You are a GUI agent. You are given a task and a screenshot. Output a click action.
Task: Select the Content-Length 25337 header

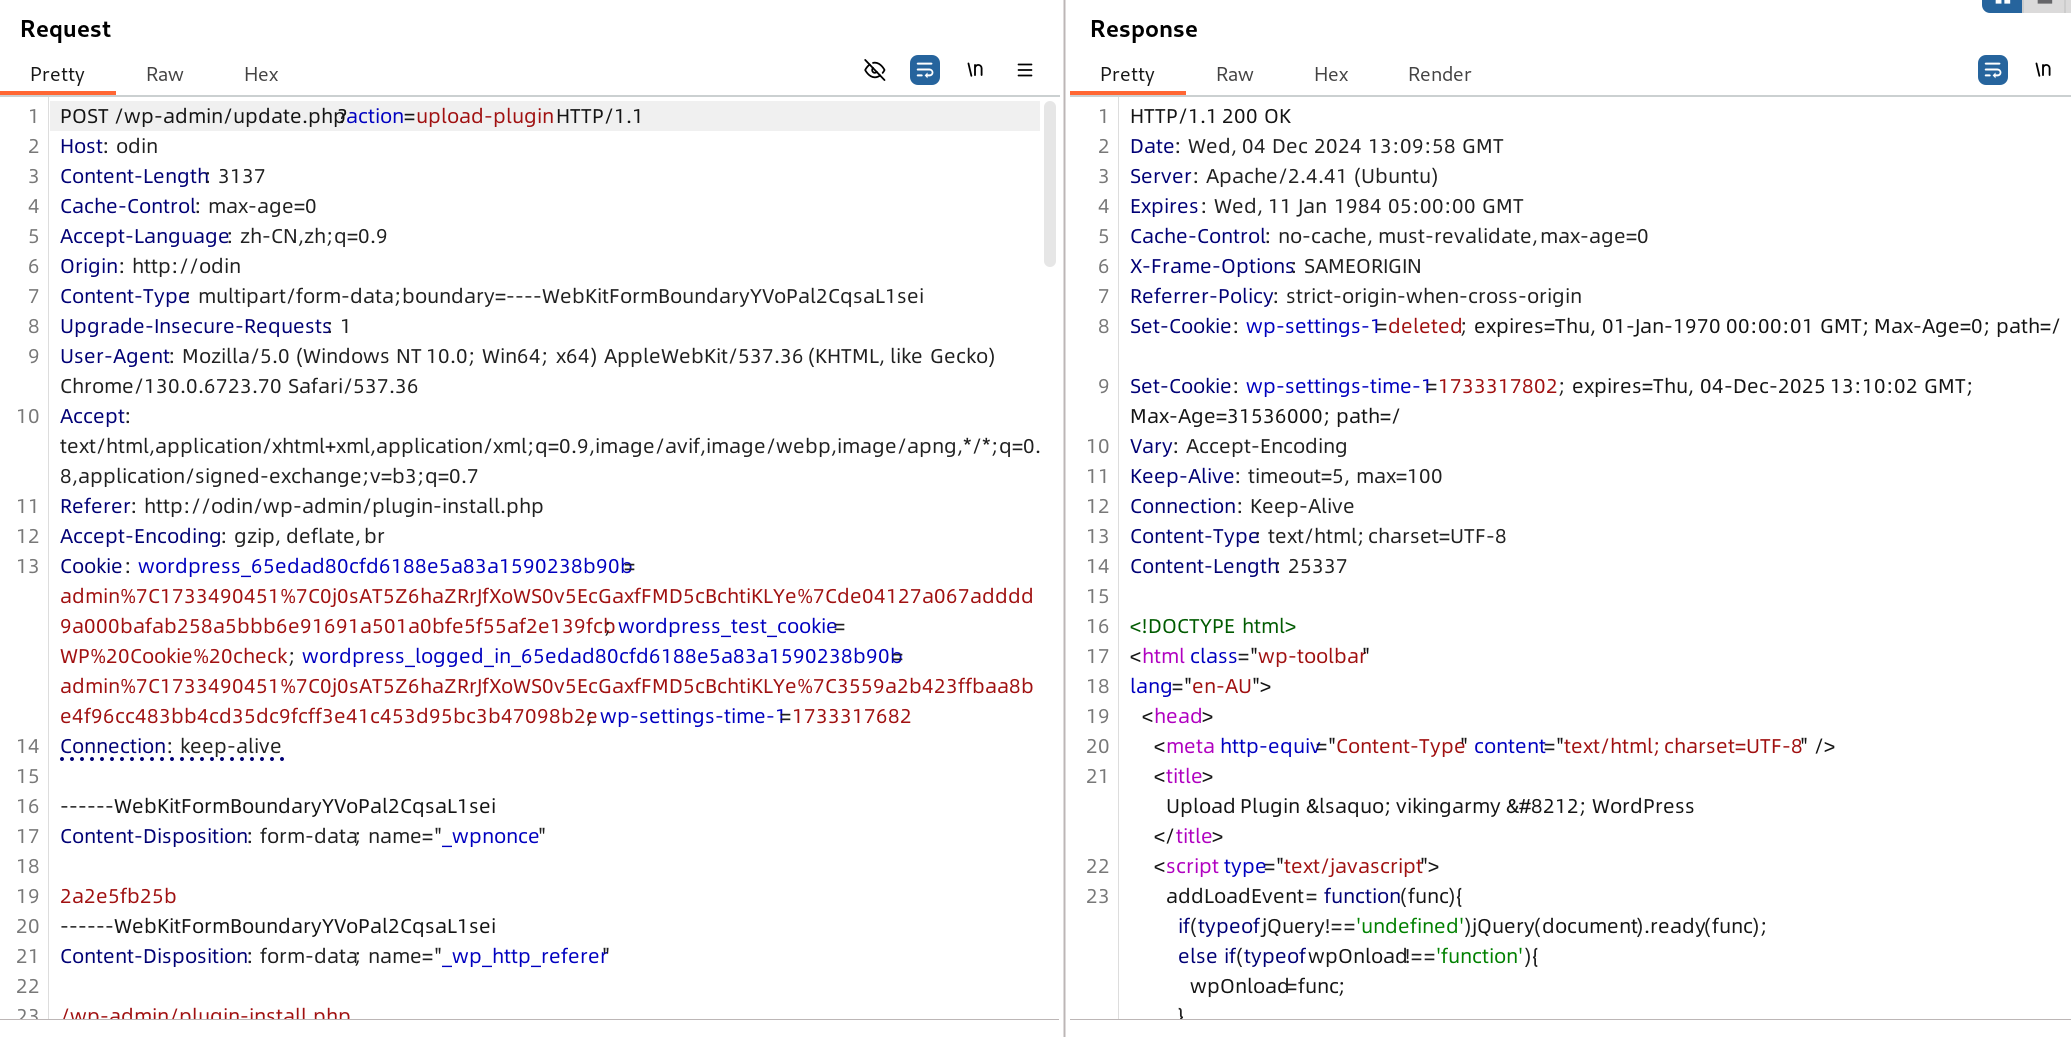point(1238,566)
